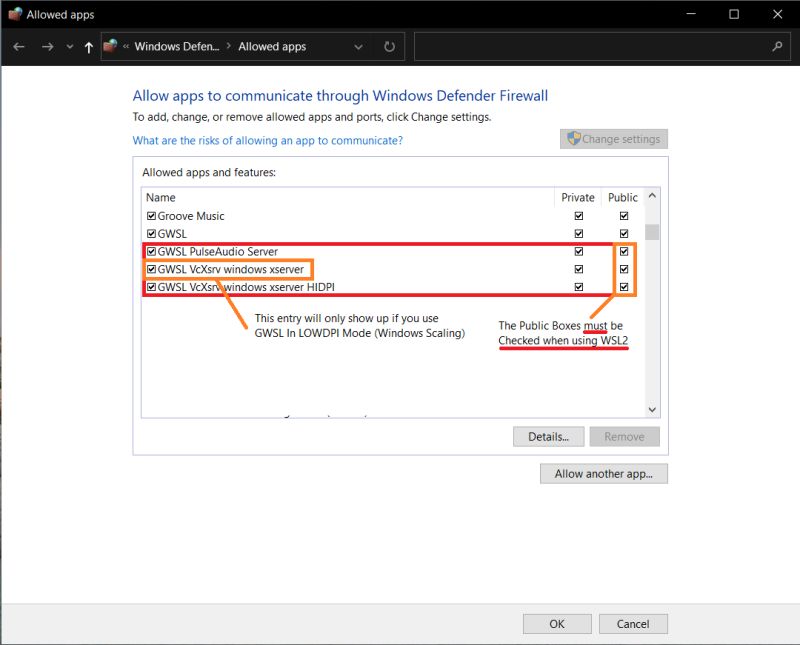Viewport: 800px width, 645px height.
Task: Click the list scroll up arrow
Action: coord(652,195)
